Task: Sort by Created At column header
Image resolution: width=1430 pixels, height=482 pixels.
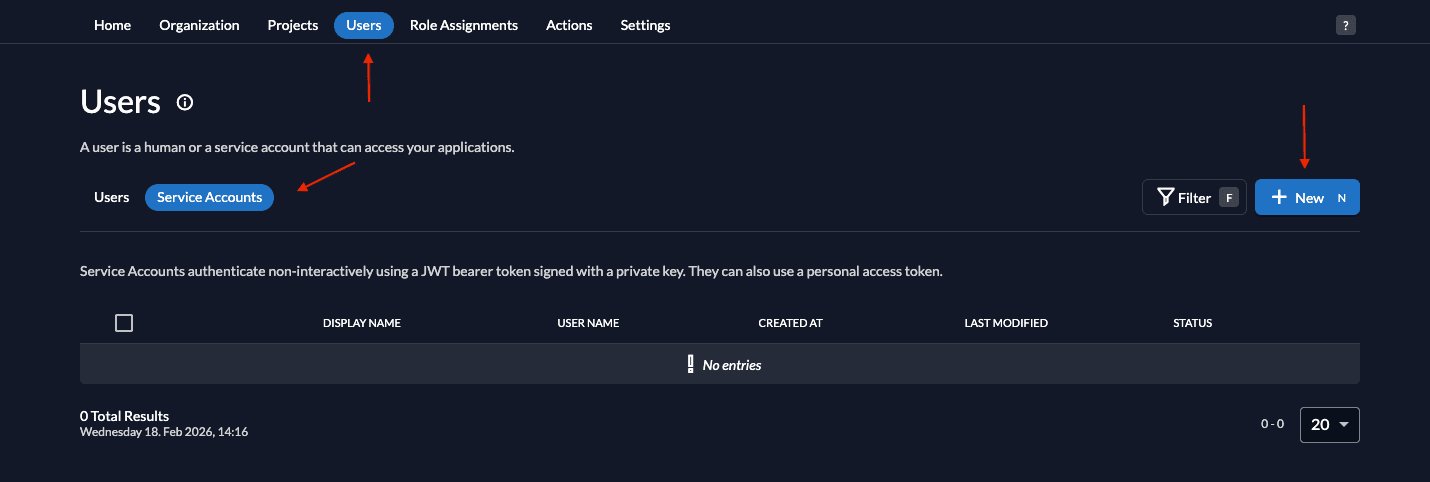Action: pyautogui.click(x=790, y=323)
